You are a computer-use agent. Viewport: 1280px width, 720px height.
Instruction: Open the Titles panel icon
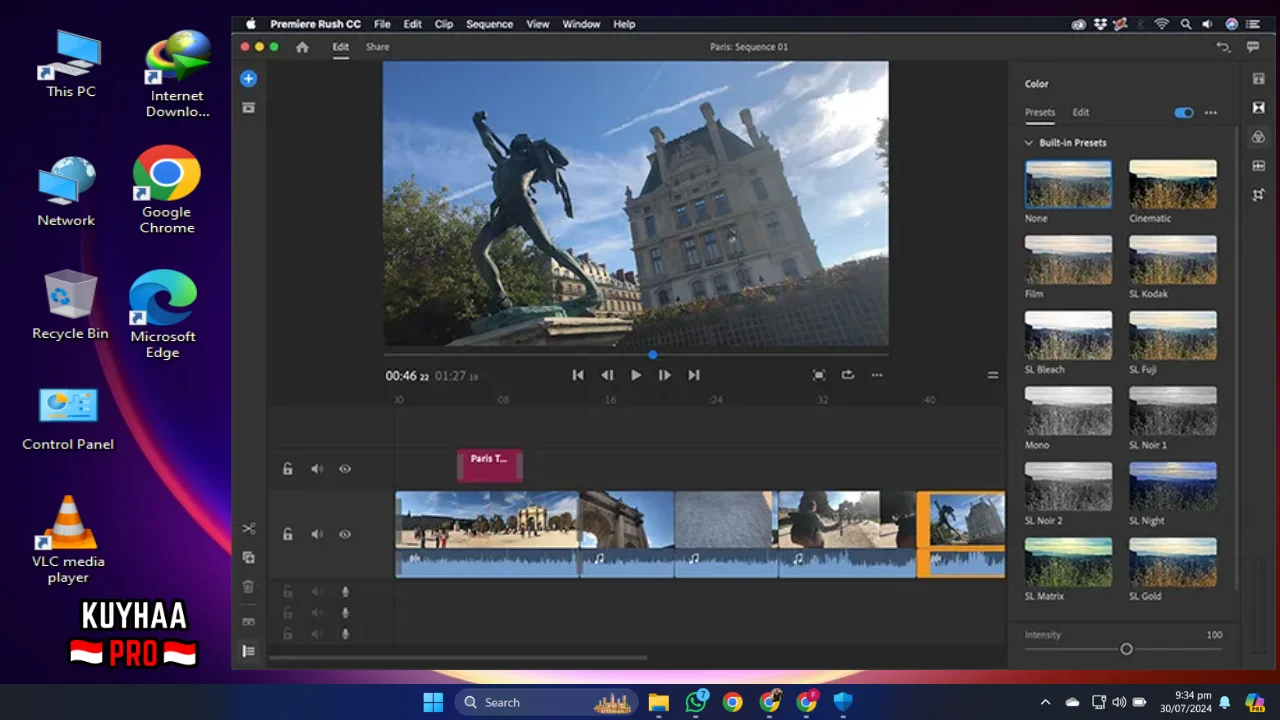pos(1259,79)
